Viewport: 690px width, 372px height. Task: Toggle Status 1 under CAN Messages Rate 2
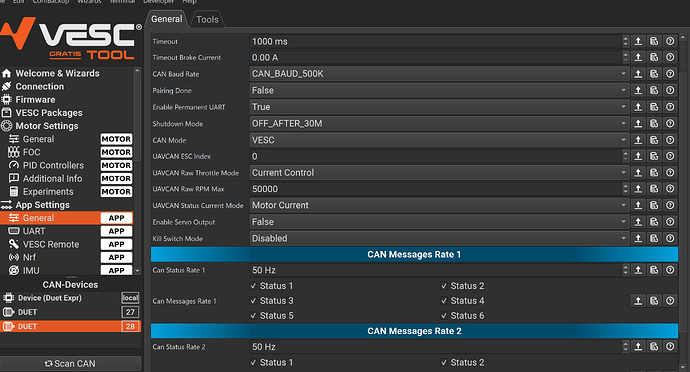coord(272,362)
